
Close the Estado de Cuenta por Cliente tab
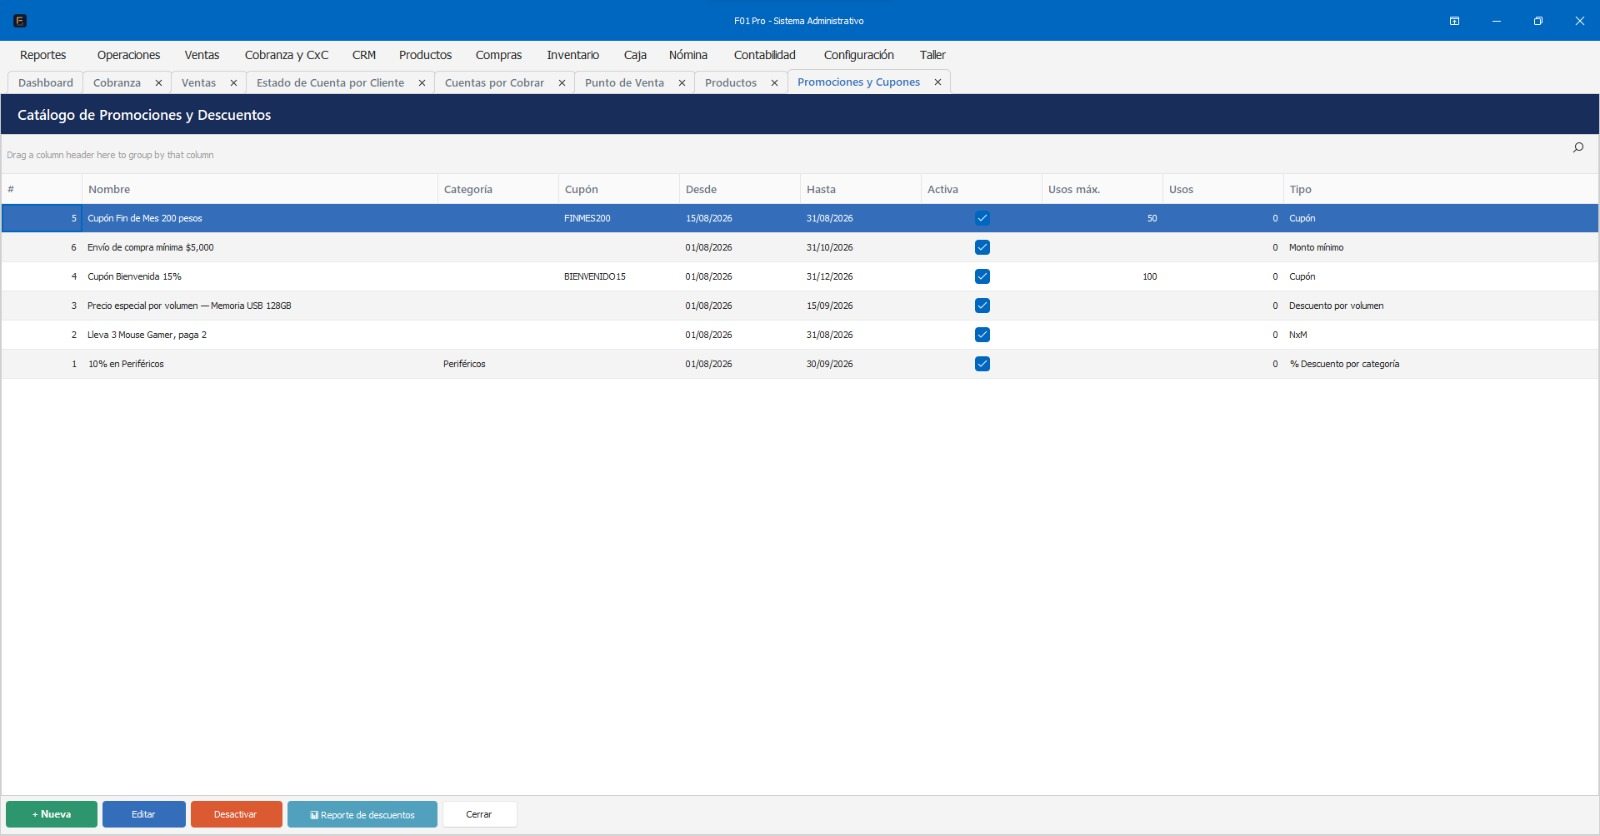pos(422,83)
